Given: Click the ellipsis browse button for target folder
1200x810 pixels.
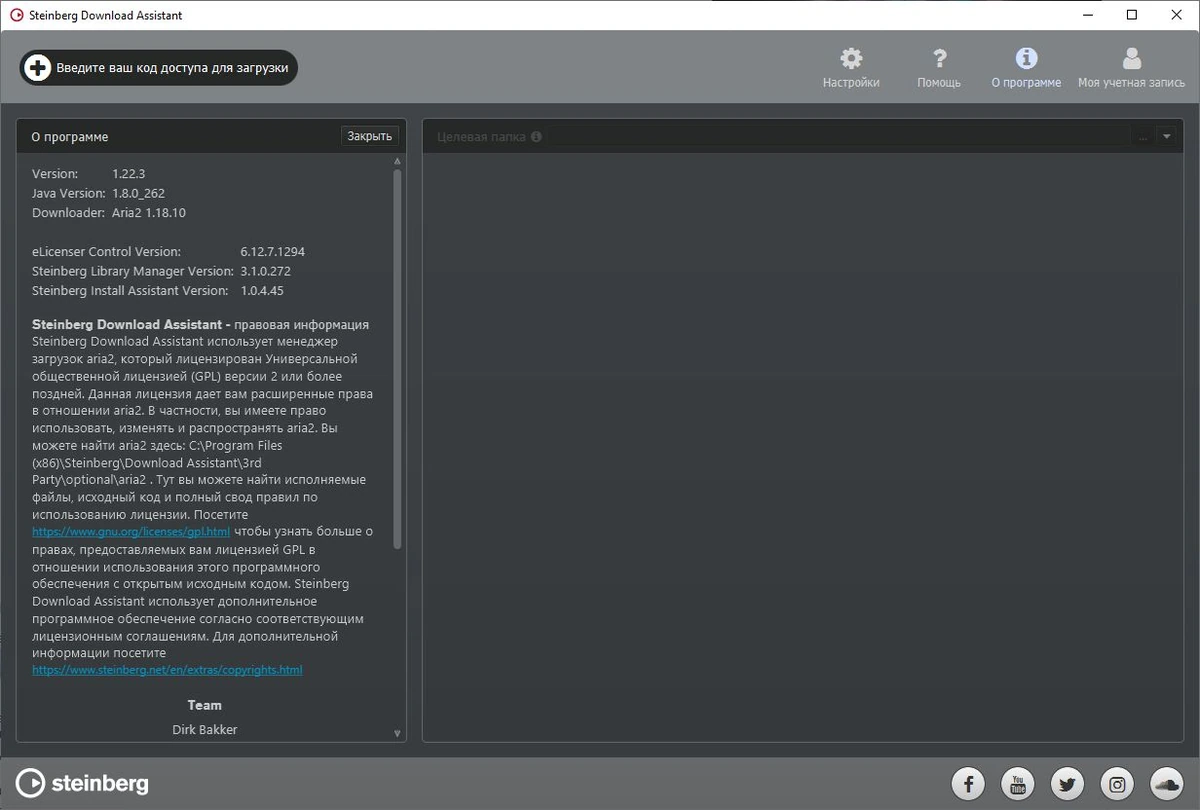Looking at the screenshot, I should pos(1143,137).
